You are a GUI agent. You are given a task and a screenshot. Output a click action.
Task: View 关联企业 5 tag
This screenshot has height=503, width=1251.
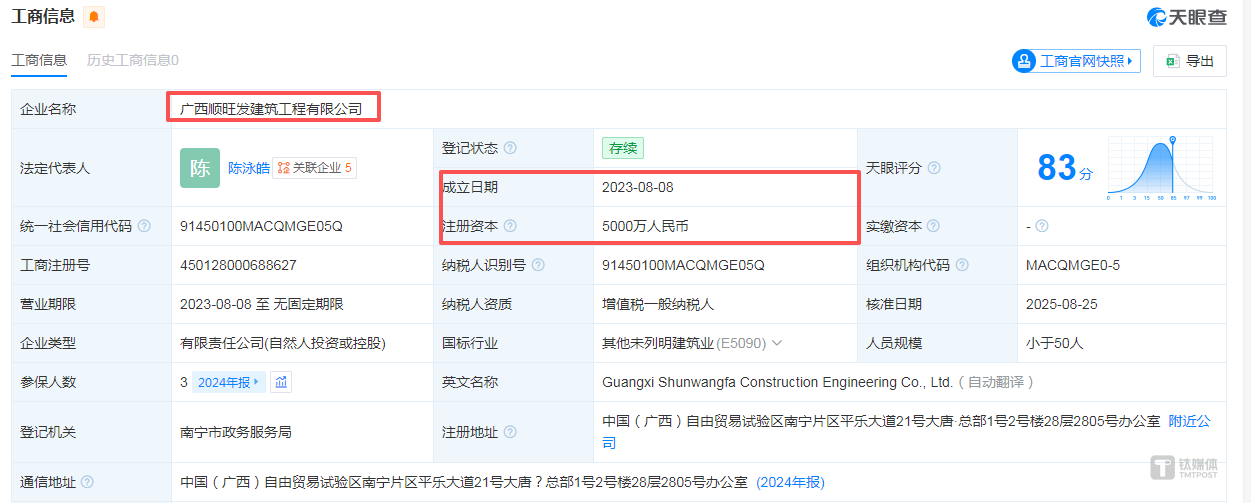(x=315, y=168)
